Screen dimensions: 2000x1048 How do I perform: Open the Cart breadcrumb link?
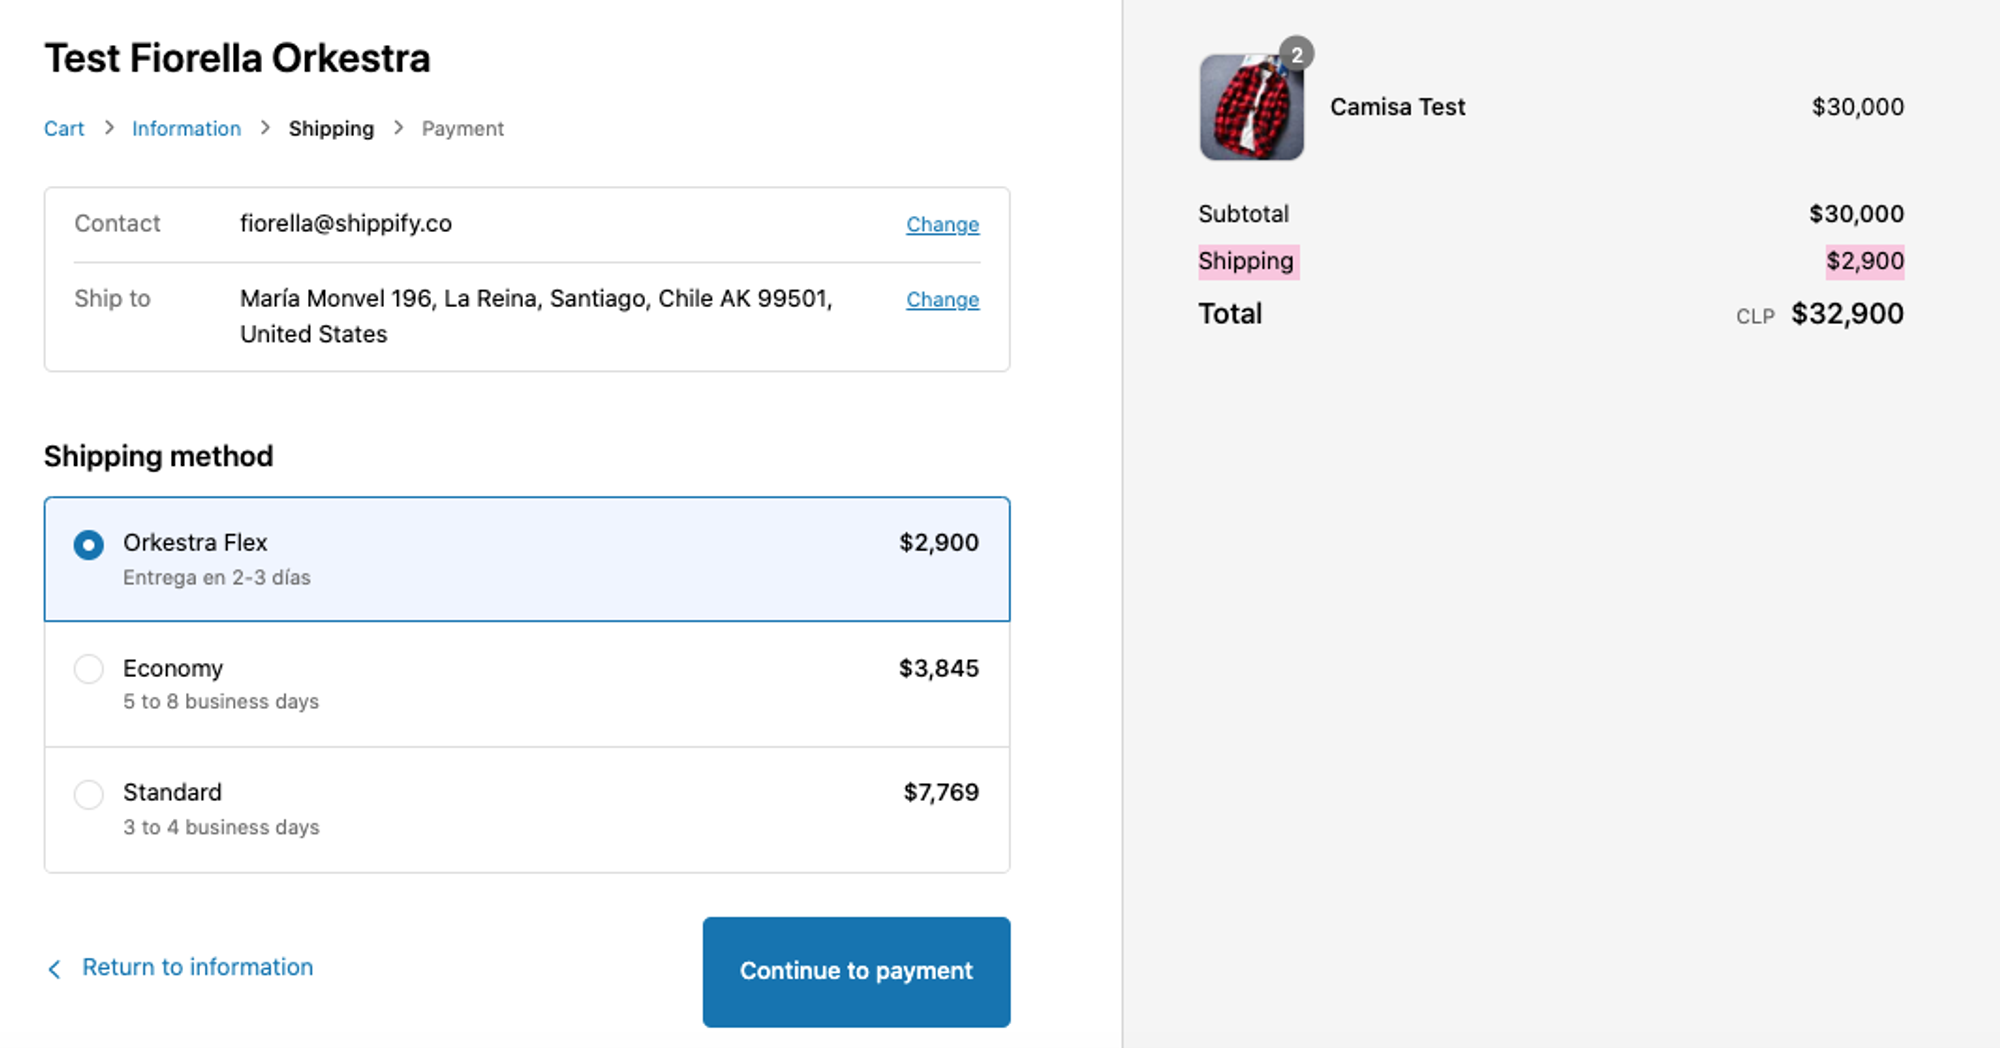click(x=64, y=129)
